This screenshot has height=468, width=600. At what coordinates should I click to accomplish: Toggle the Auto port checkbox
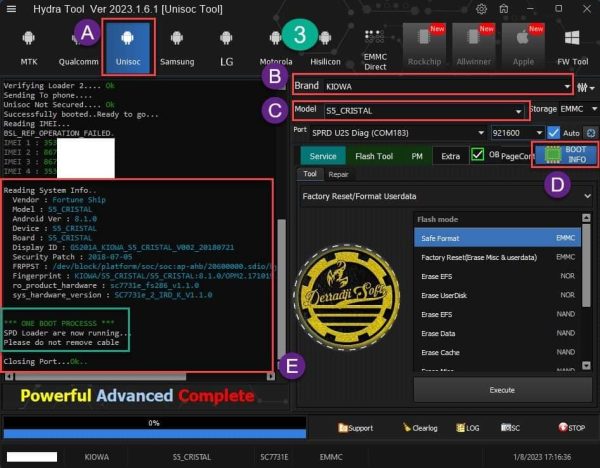coord(553,133)
